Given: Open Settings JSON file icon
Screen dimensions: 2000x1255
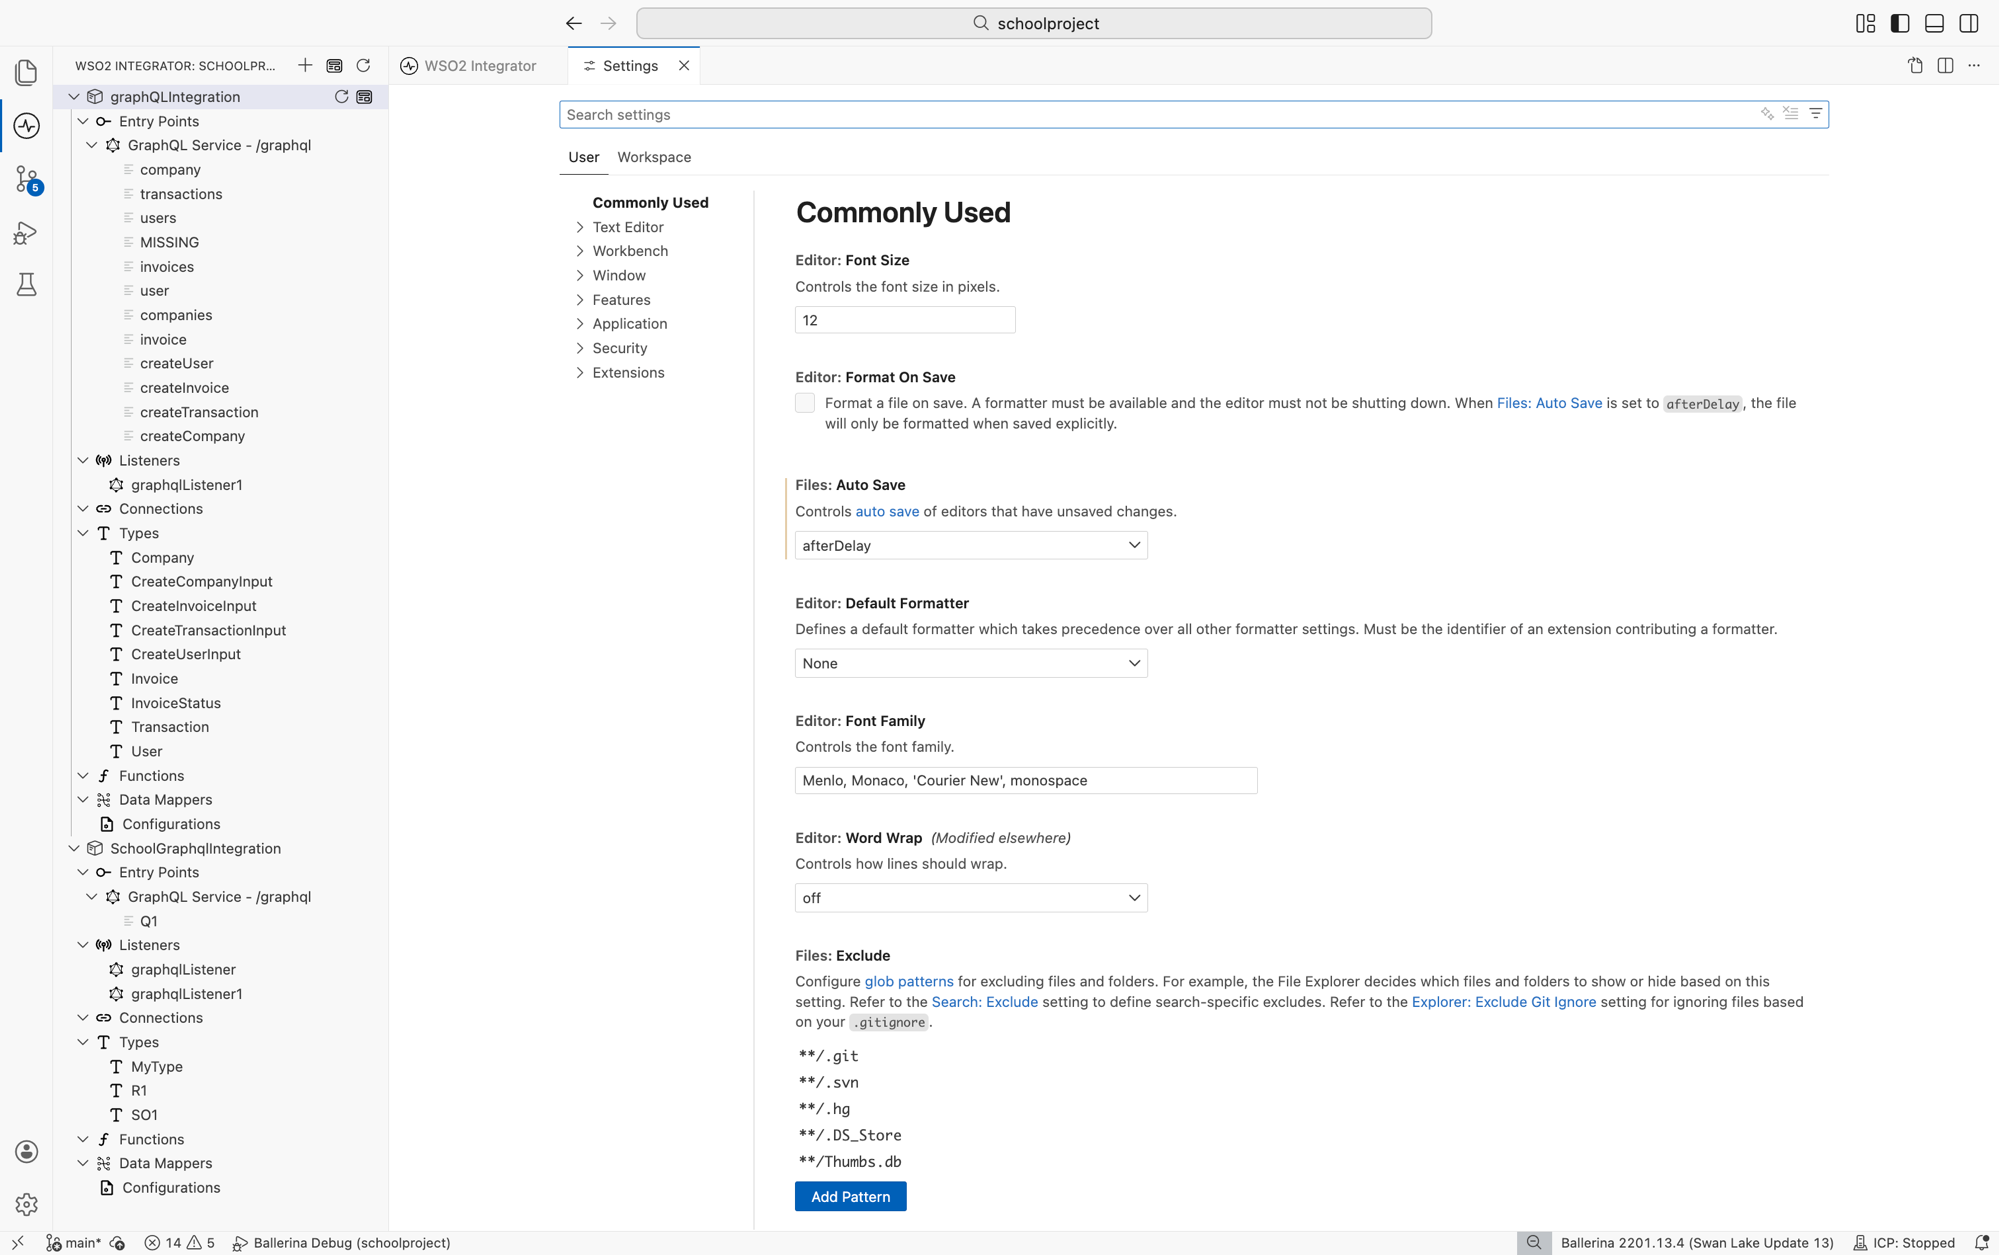Looking at the screenshot, I should tap(1915, 66).
